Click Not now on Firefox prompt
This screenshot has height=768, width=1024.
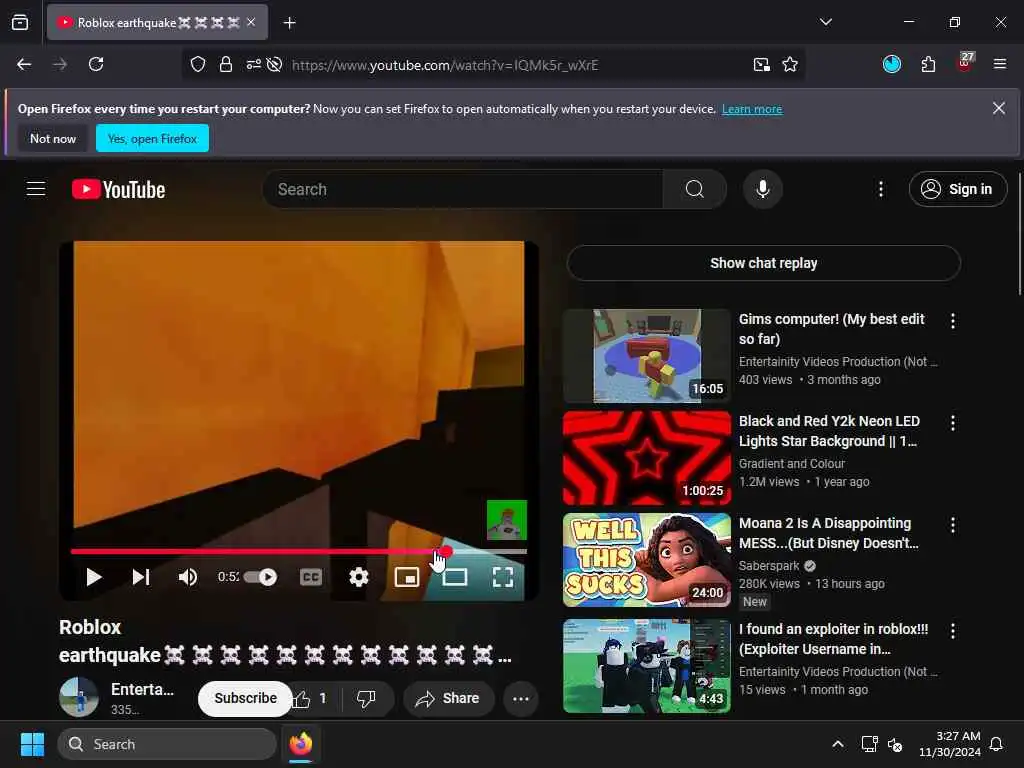pos(53,138)
